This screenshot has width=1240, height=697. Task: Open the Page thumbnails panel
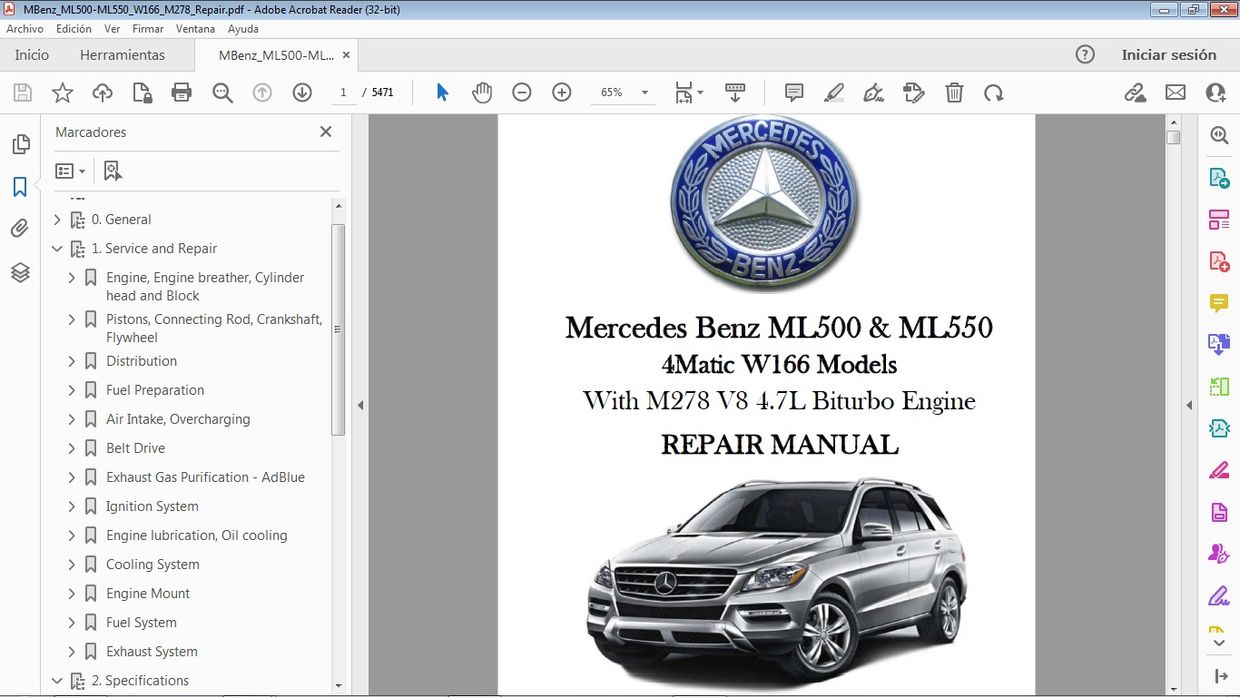tap(20, 143)
